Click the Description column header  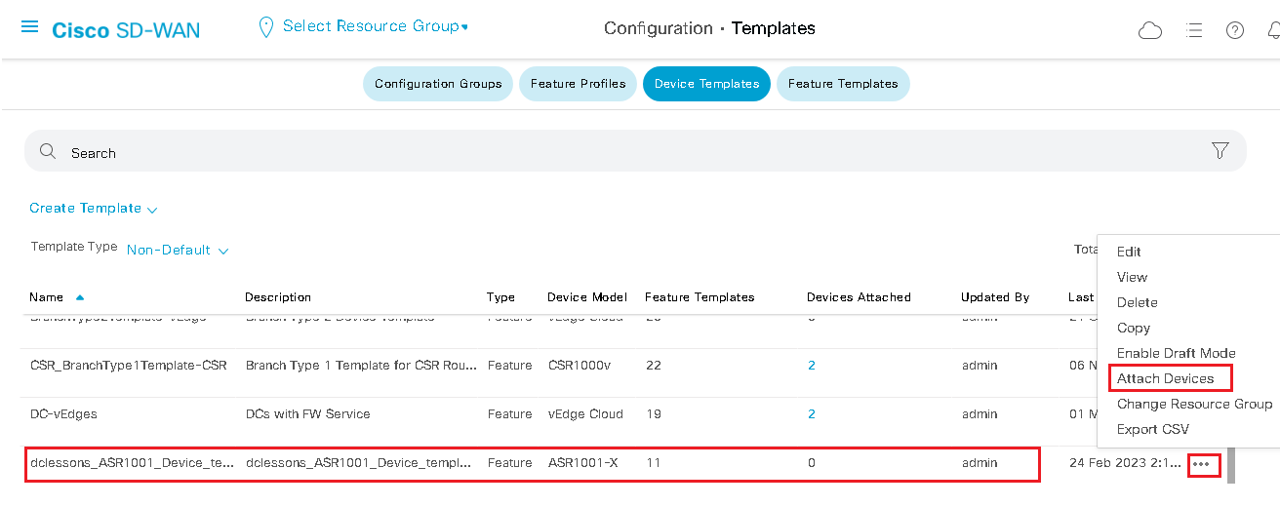click(278, 297)
